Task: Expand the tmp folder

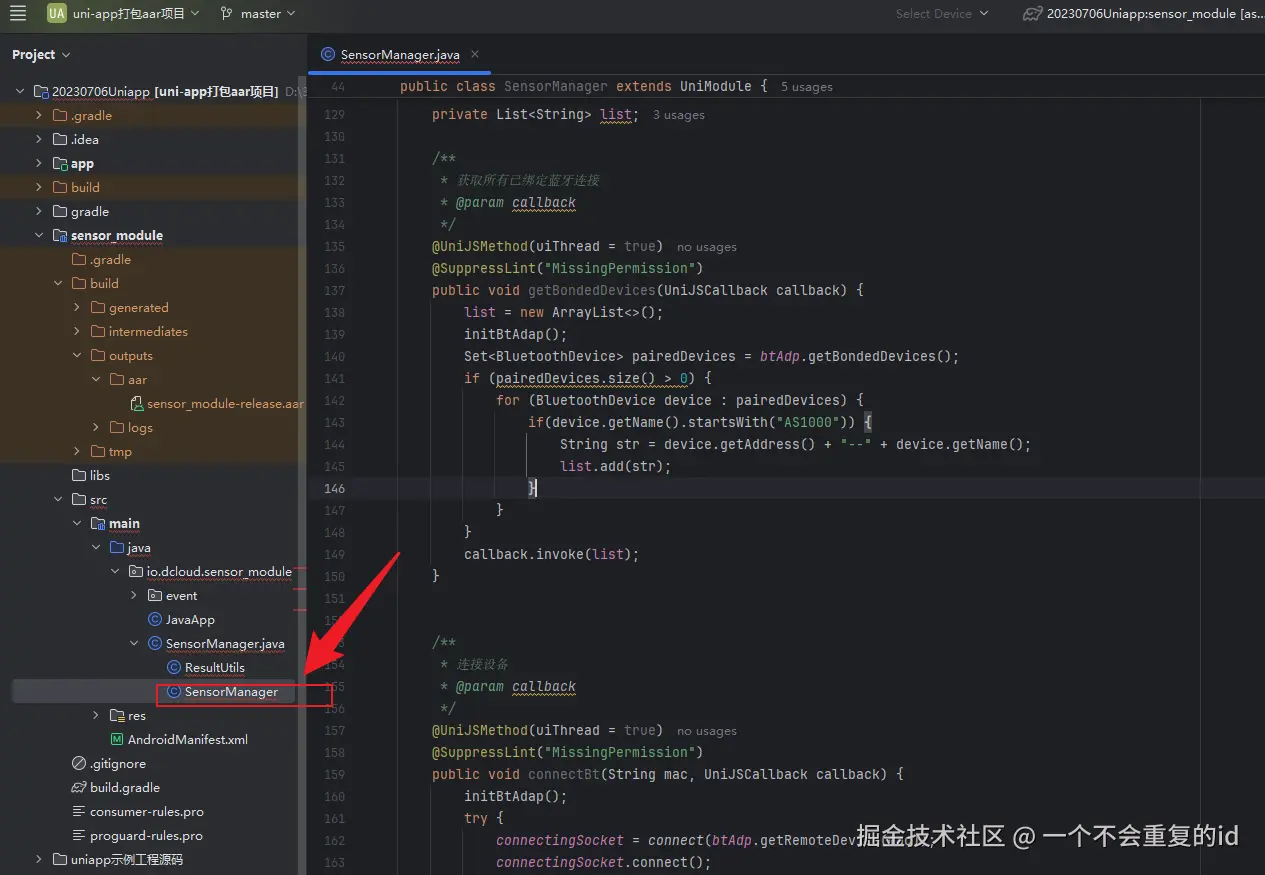Action: click(x=77, y=451)
